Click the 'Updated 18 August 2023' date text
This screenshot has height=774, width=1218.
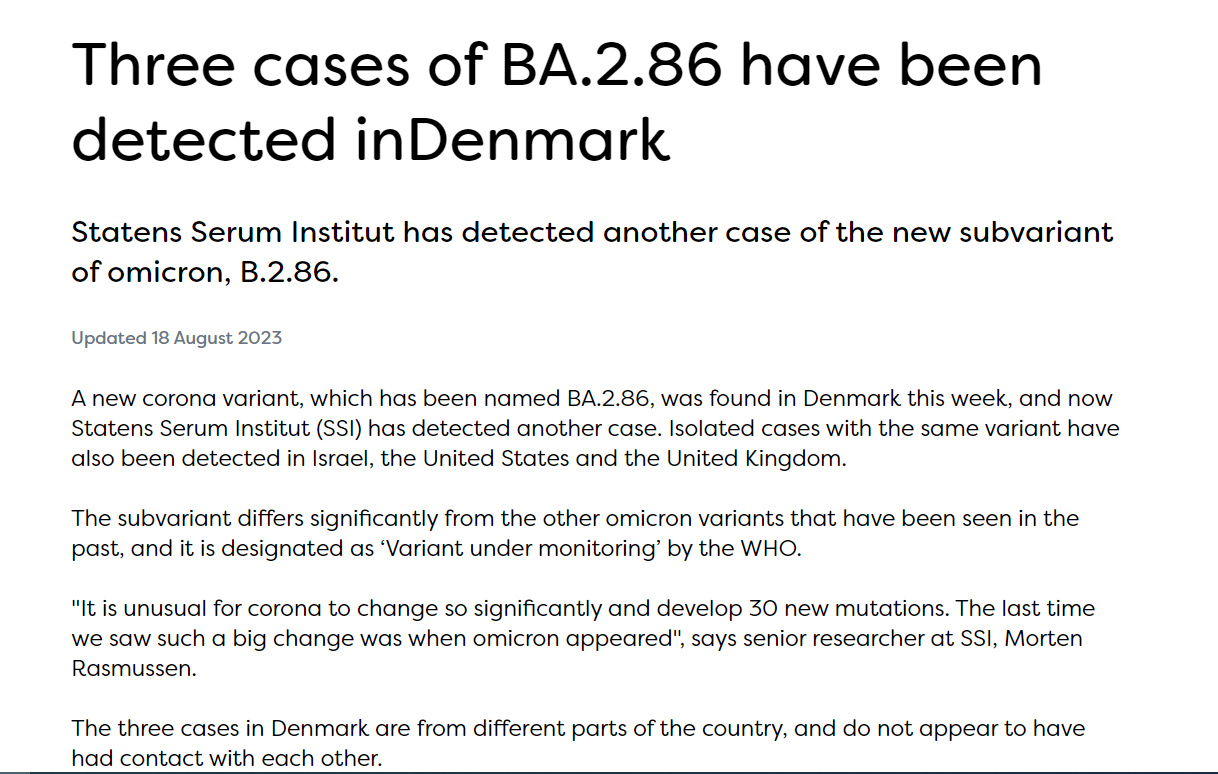176,338
